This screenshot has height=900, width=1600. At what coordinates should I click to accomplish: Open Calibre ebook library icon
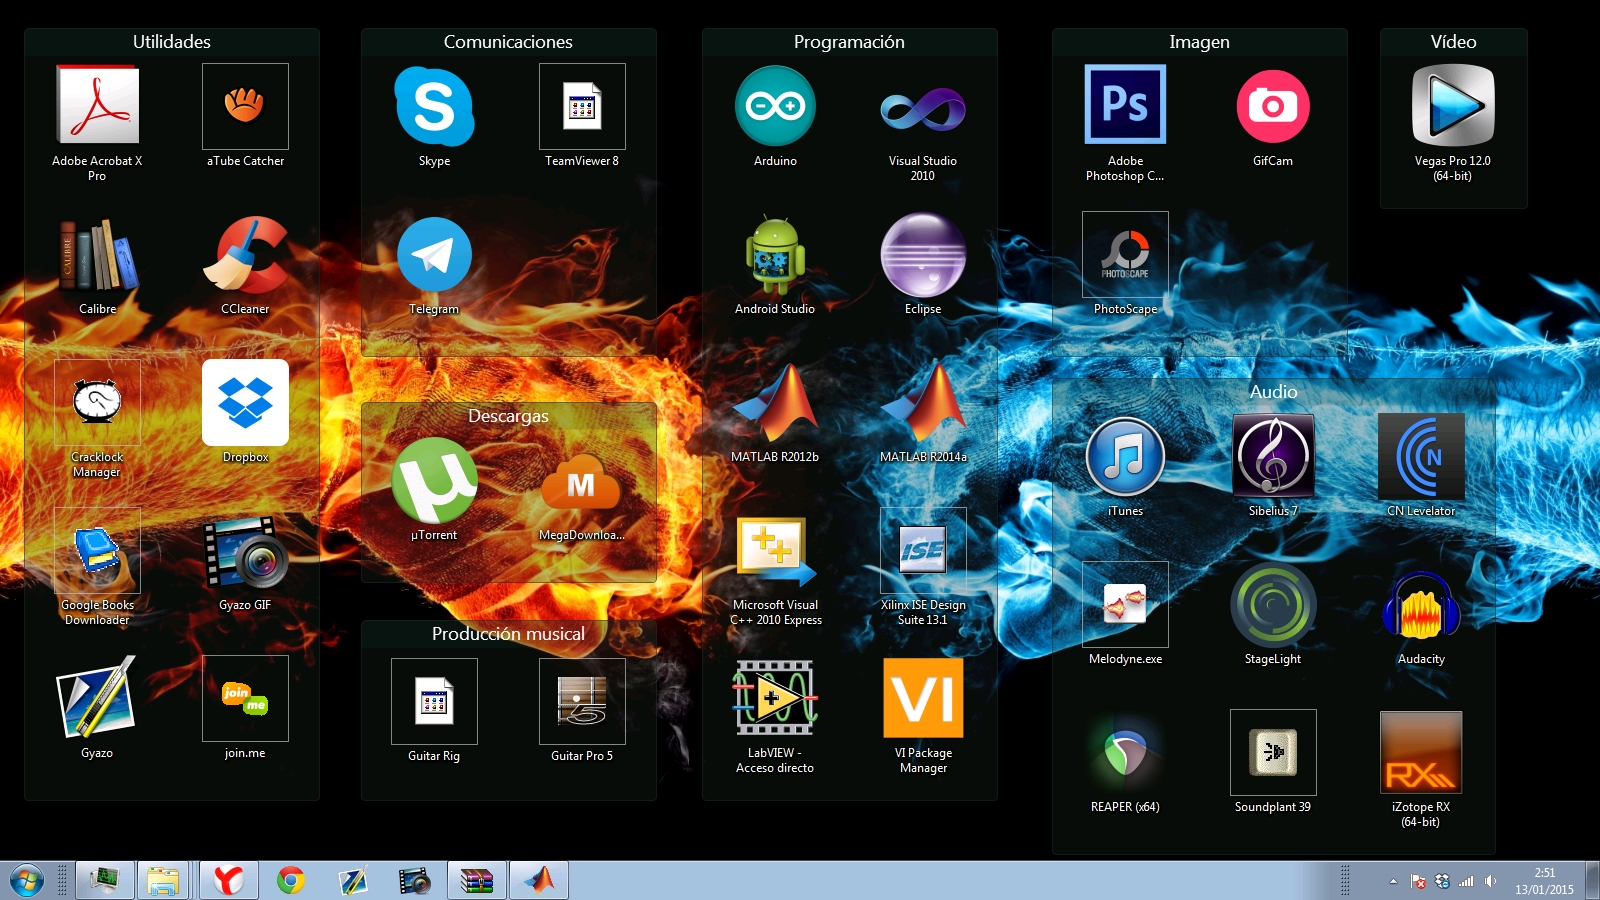(97, 254)
